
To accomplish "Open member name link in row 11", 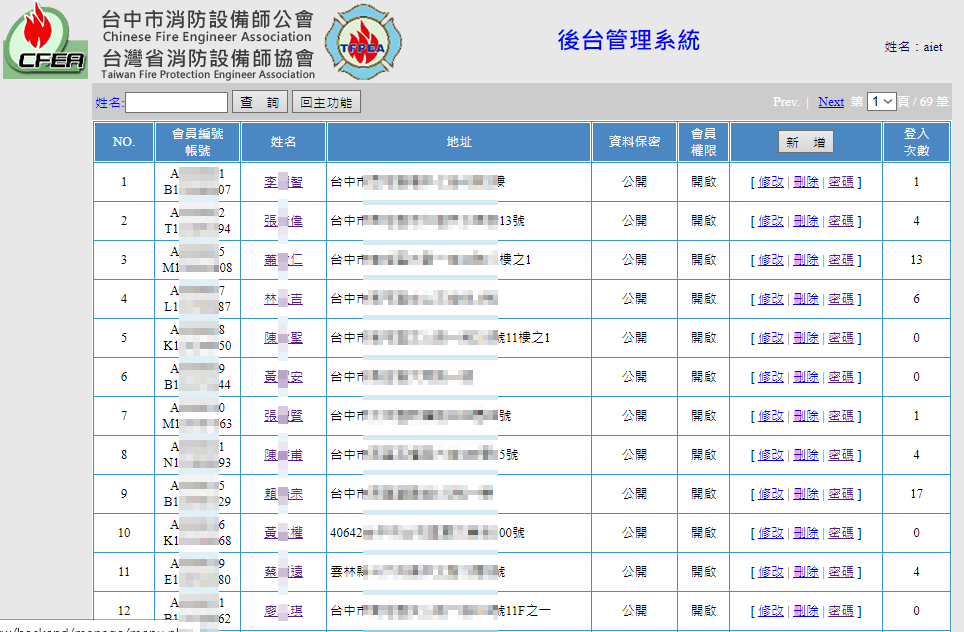I will coord(283,572).
